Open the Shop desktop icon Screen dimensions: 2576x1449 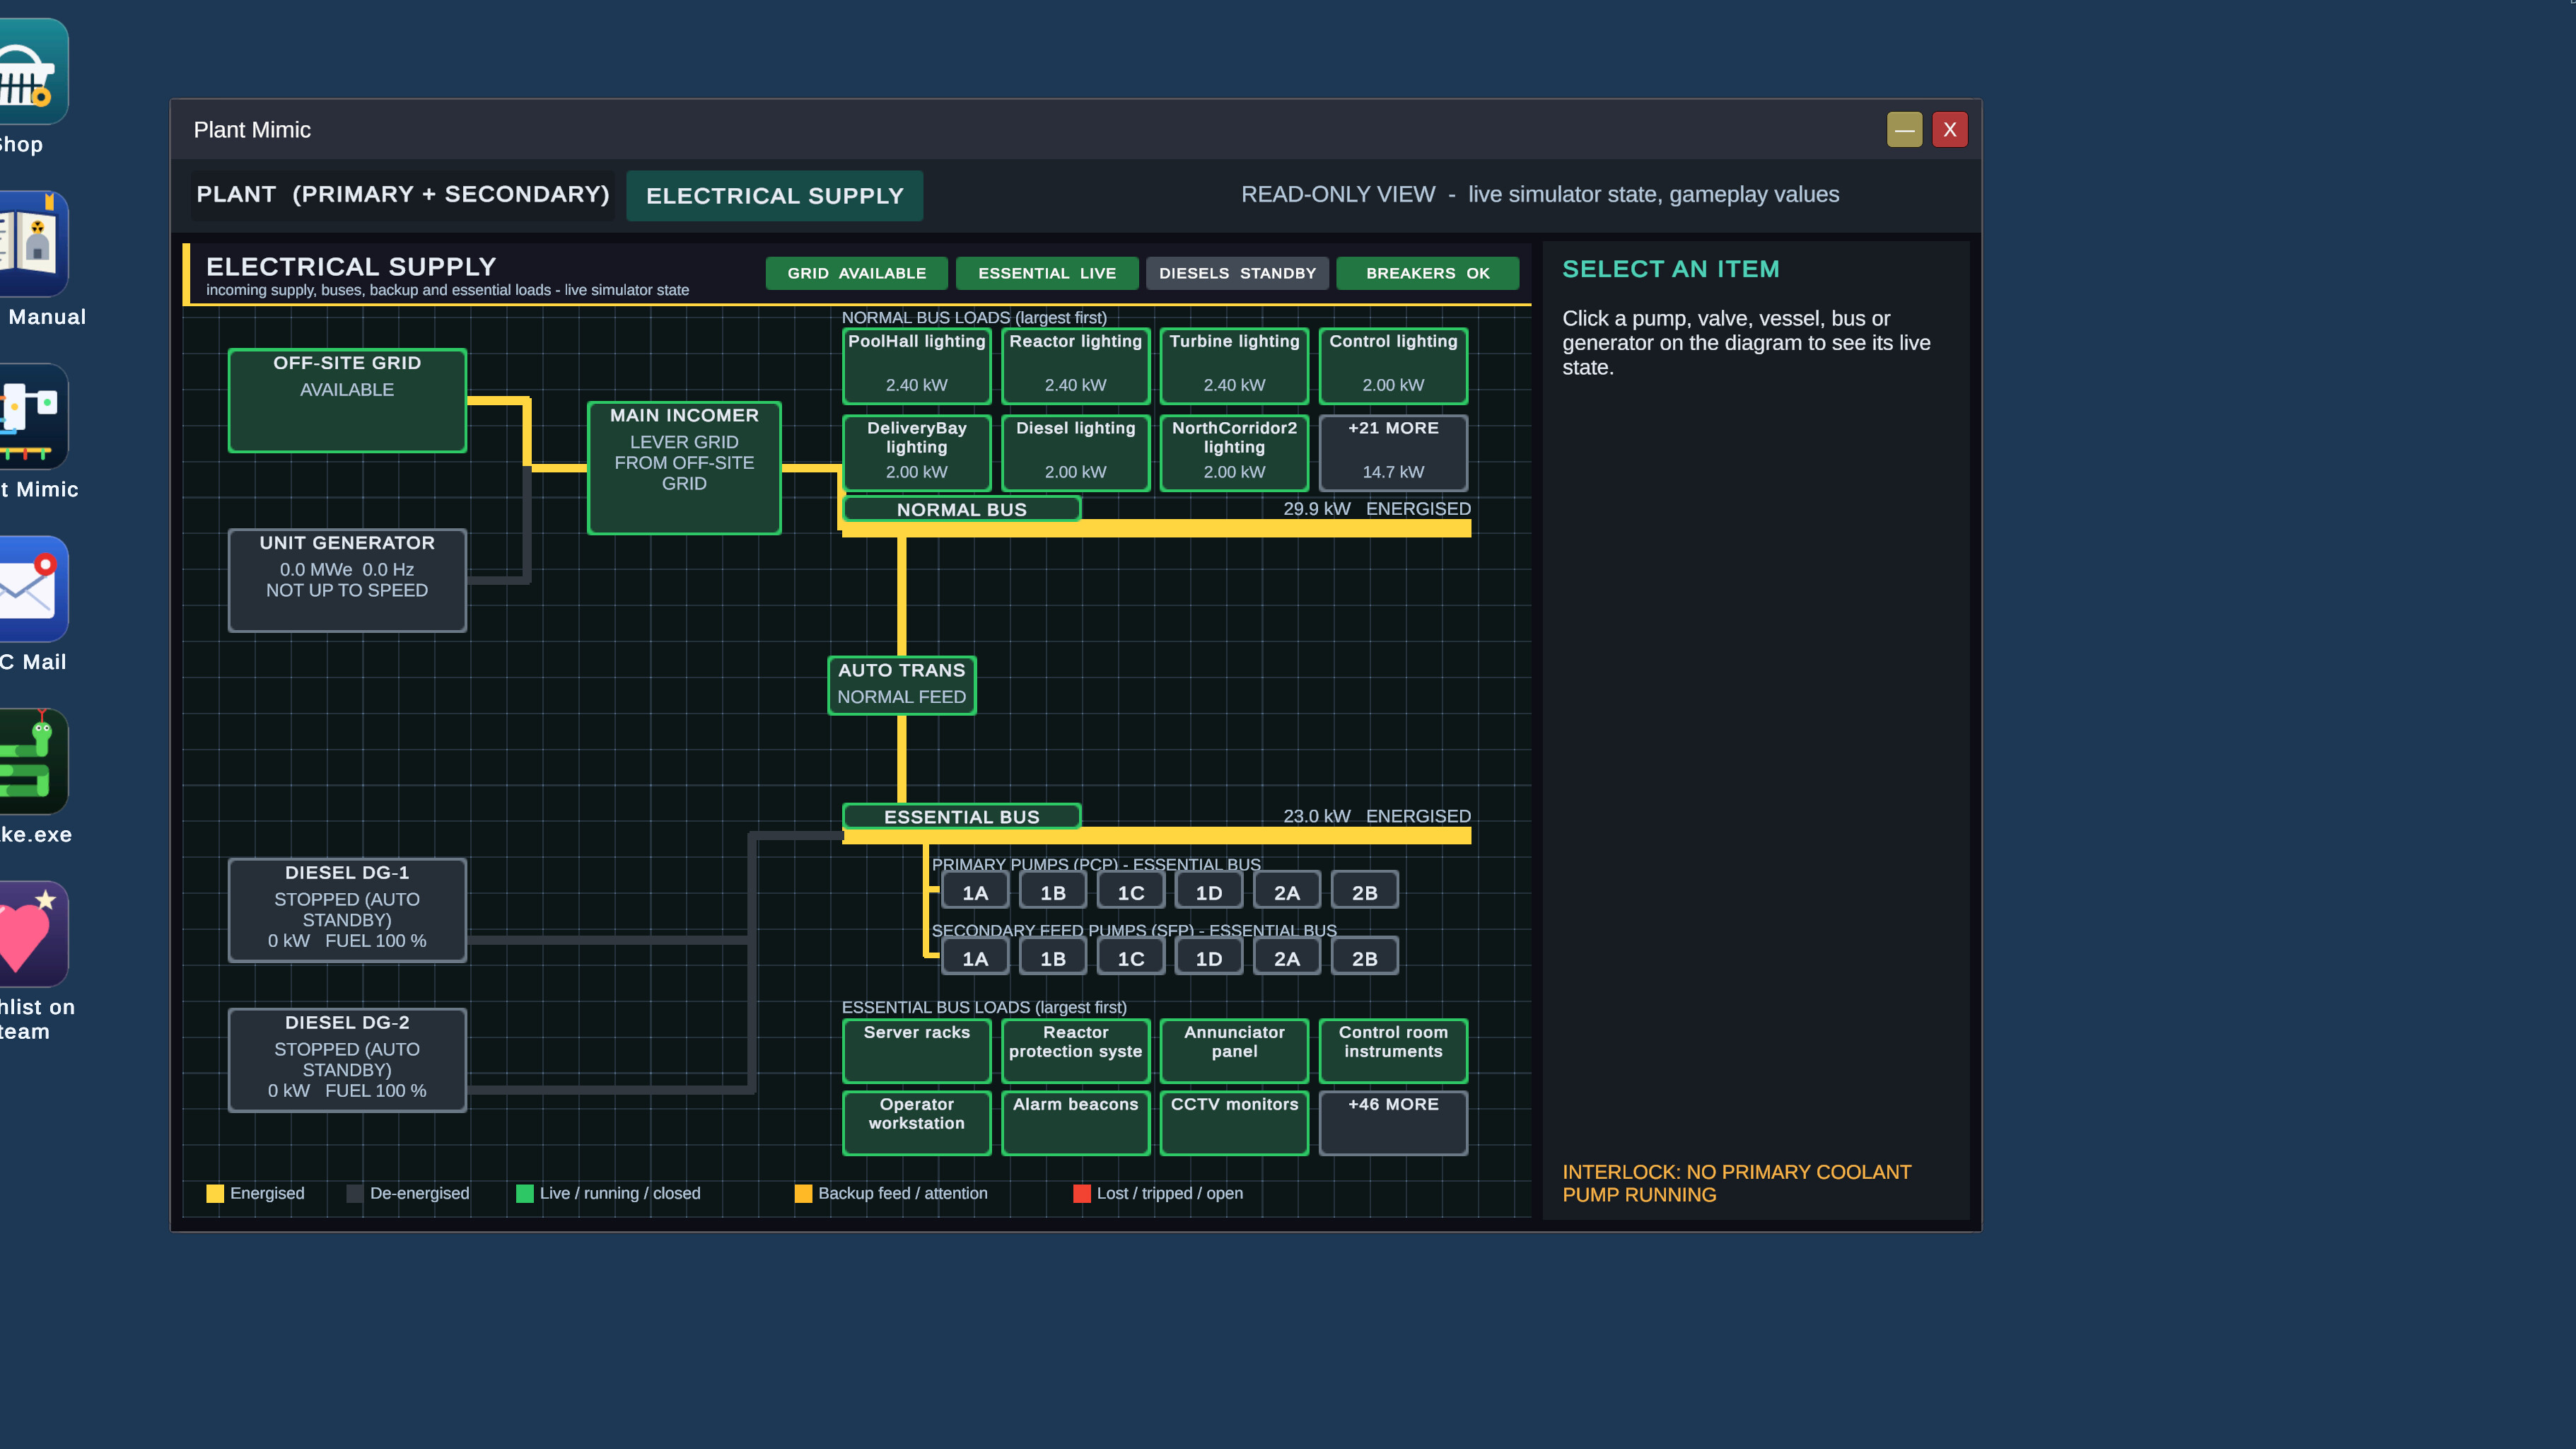[x=33, y=71]
